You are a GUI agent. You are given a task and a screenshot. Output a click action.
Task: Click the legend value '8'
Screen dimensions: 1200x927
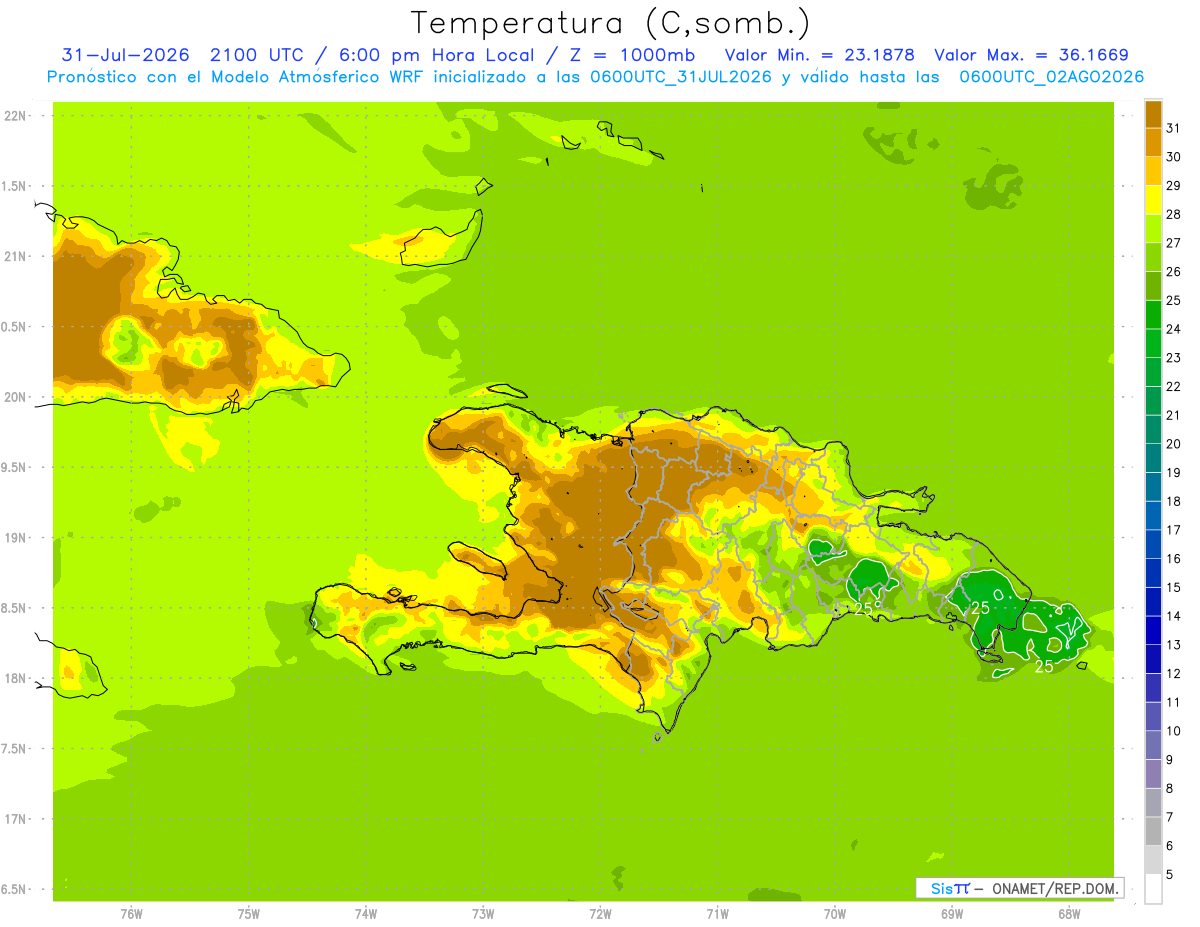(1170, 789)
